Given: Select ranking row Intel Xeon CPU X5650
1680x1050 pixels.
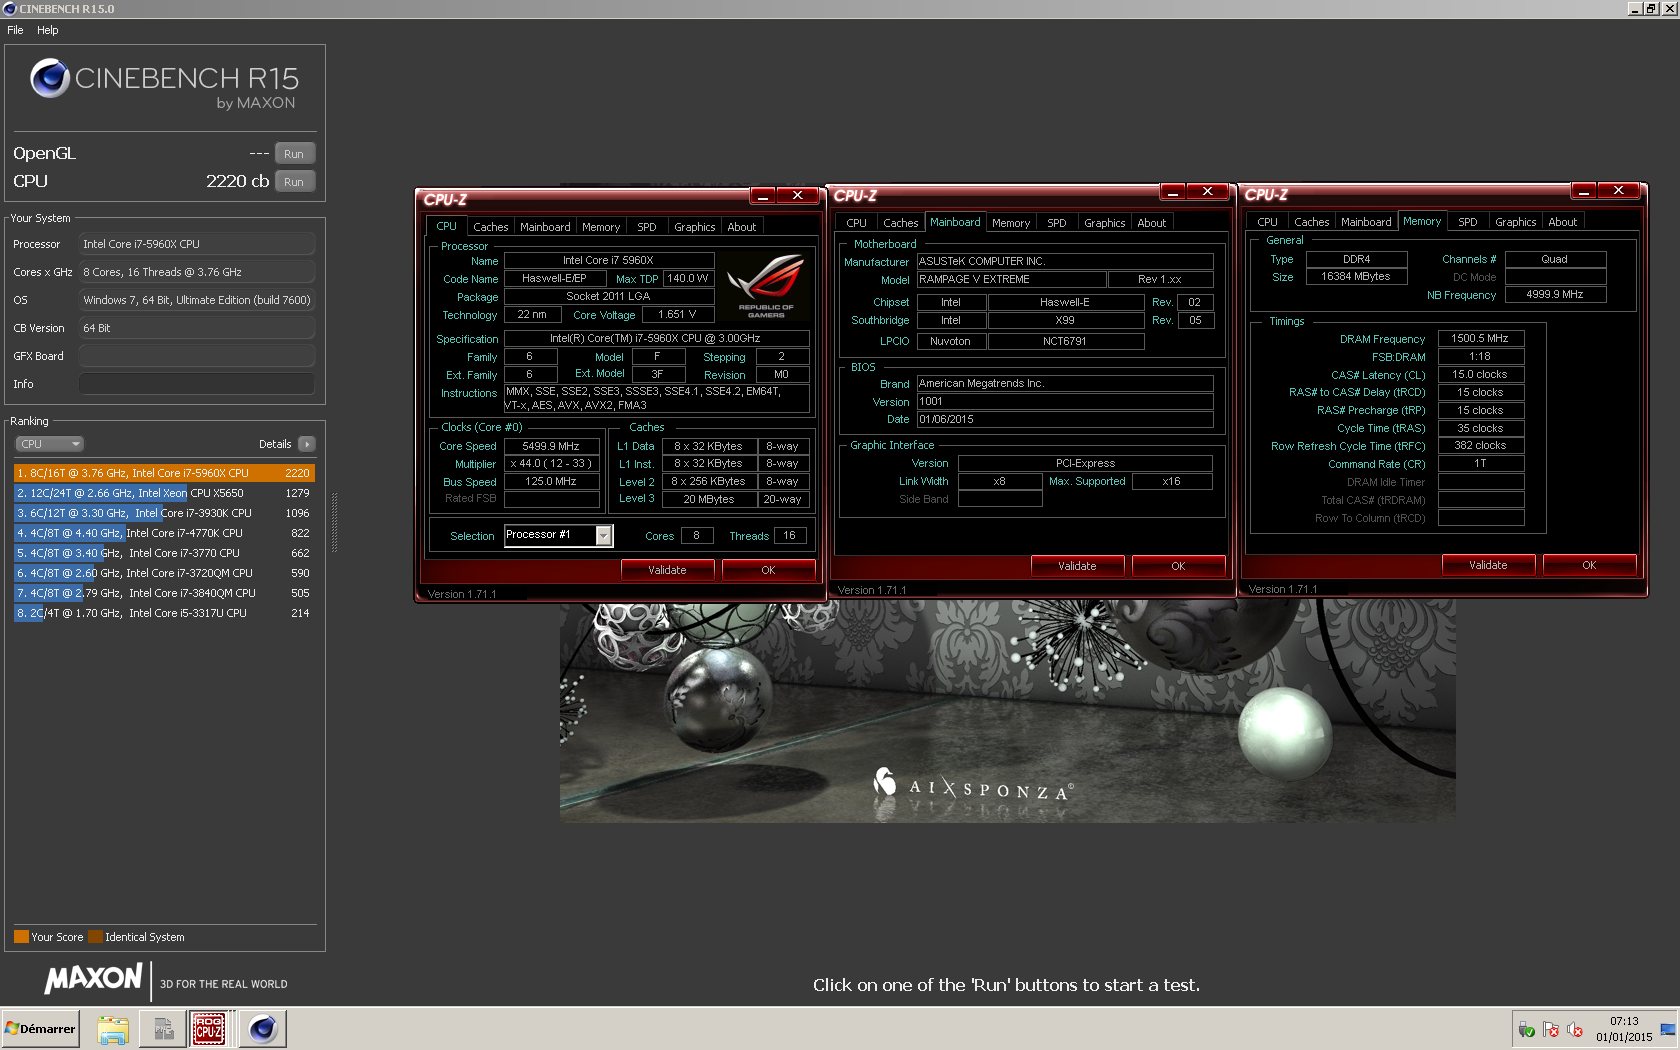Looking at the screenshot, I should coord(164,493).
